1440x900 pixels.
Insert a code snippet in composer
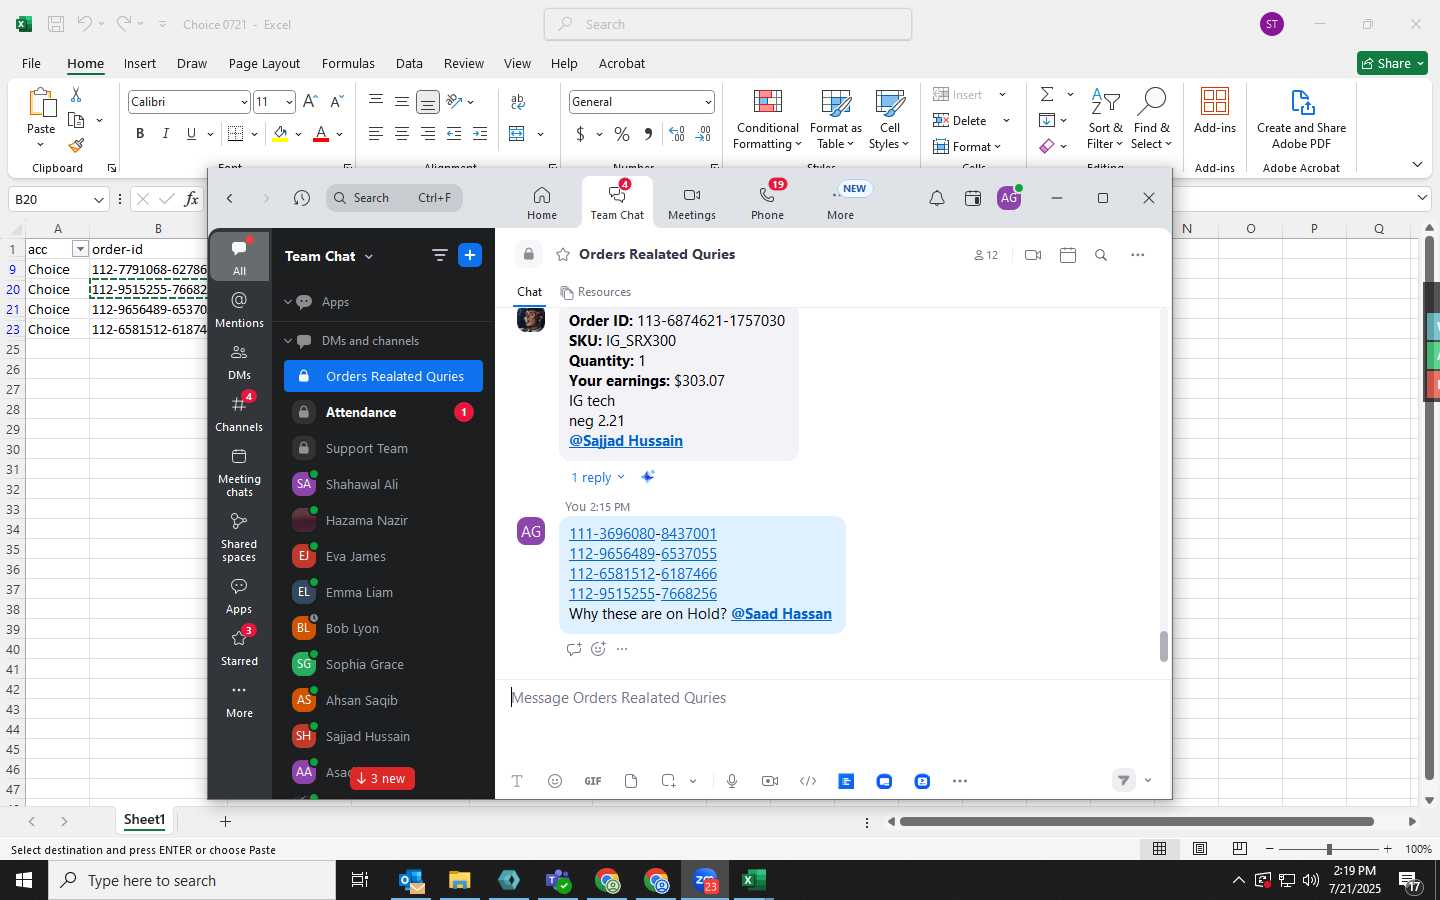pyautogui.click(x=808, y=781)
